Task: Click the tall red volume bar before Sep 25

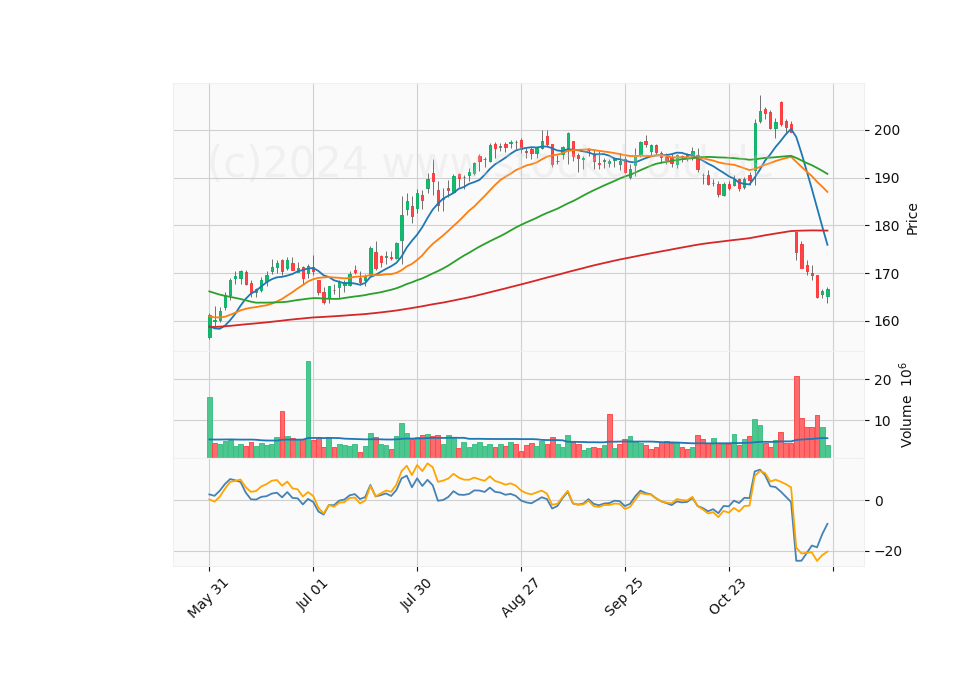Action: click(610, 436)
